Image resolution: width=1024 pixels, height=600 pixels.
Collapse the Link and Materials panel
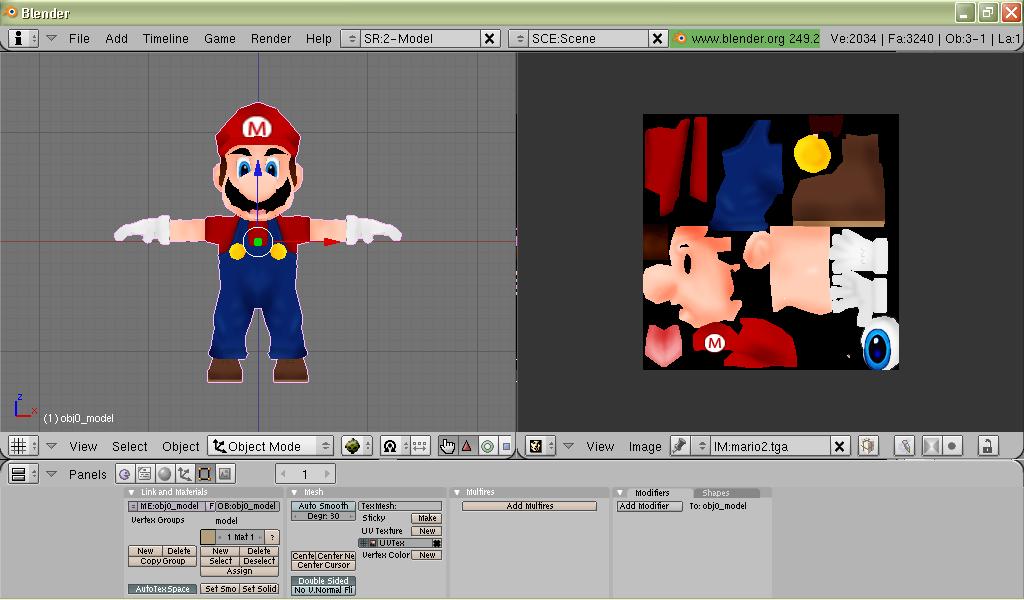131,492
